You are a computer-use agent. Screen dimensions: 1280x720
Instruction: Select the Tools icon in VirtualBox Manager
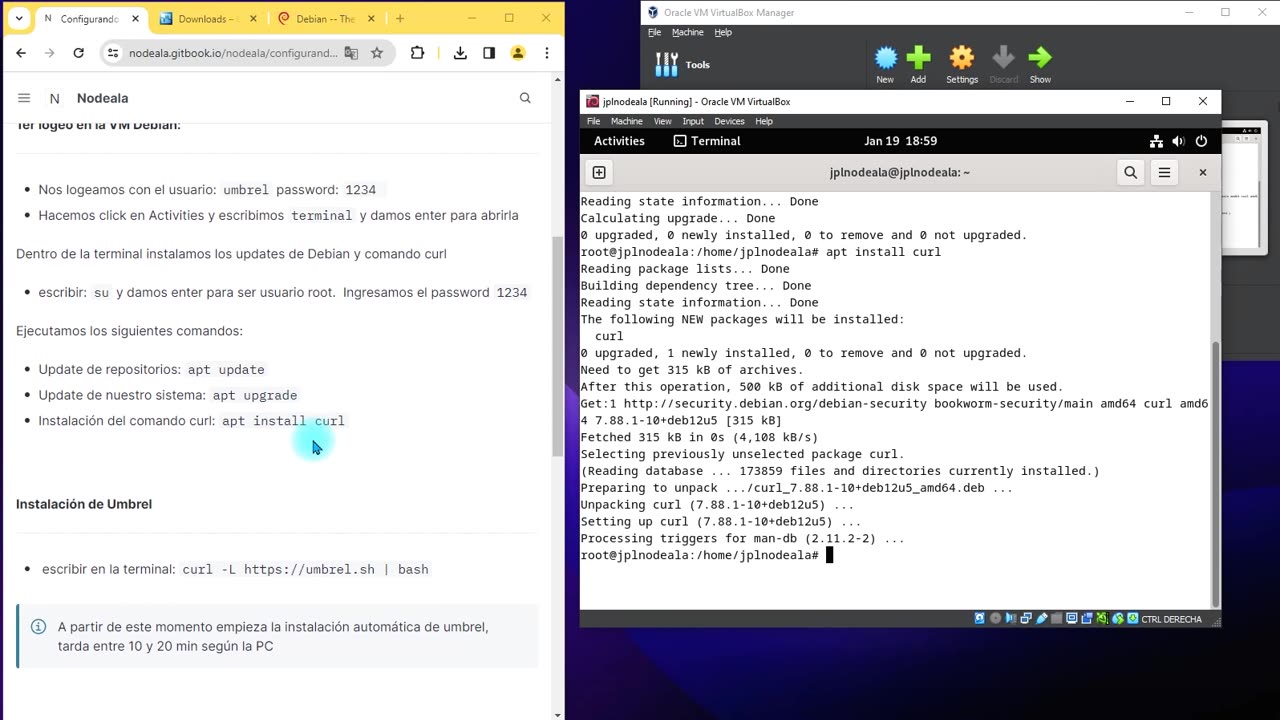click(x=666, y=64)
